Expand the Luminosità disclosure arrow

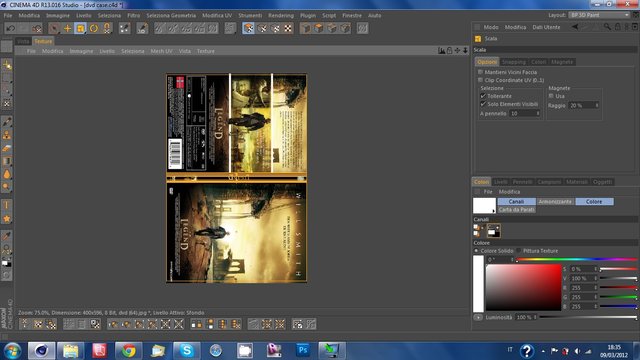(478, 317)
